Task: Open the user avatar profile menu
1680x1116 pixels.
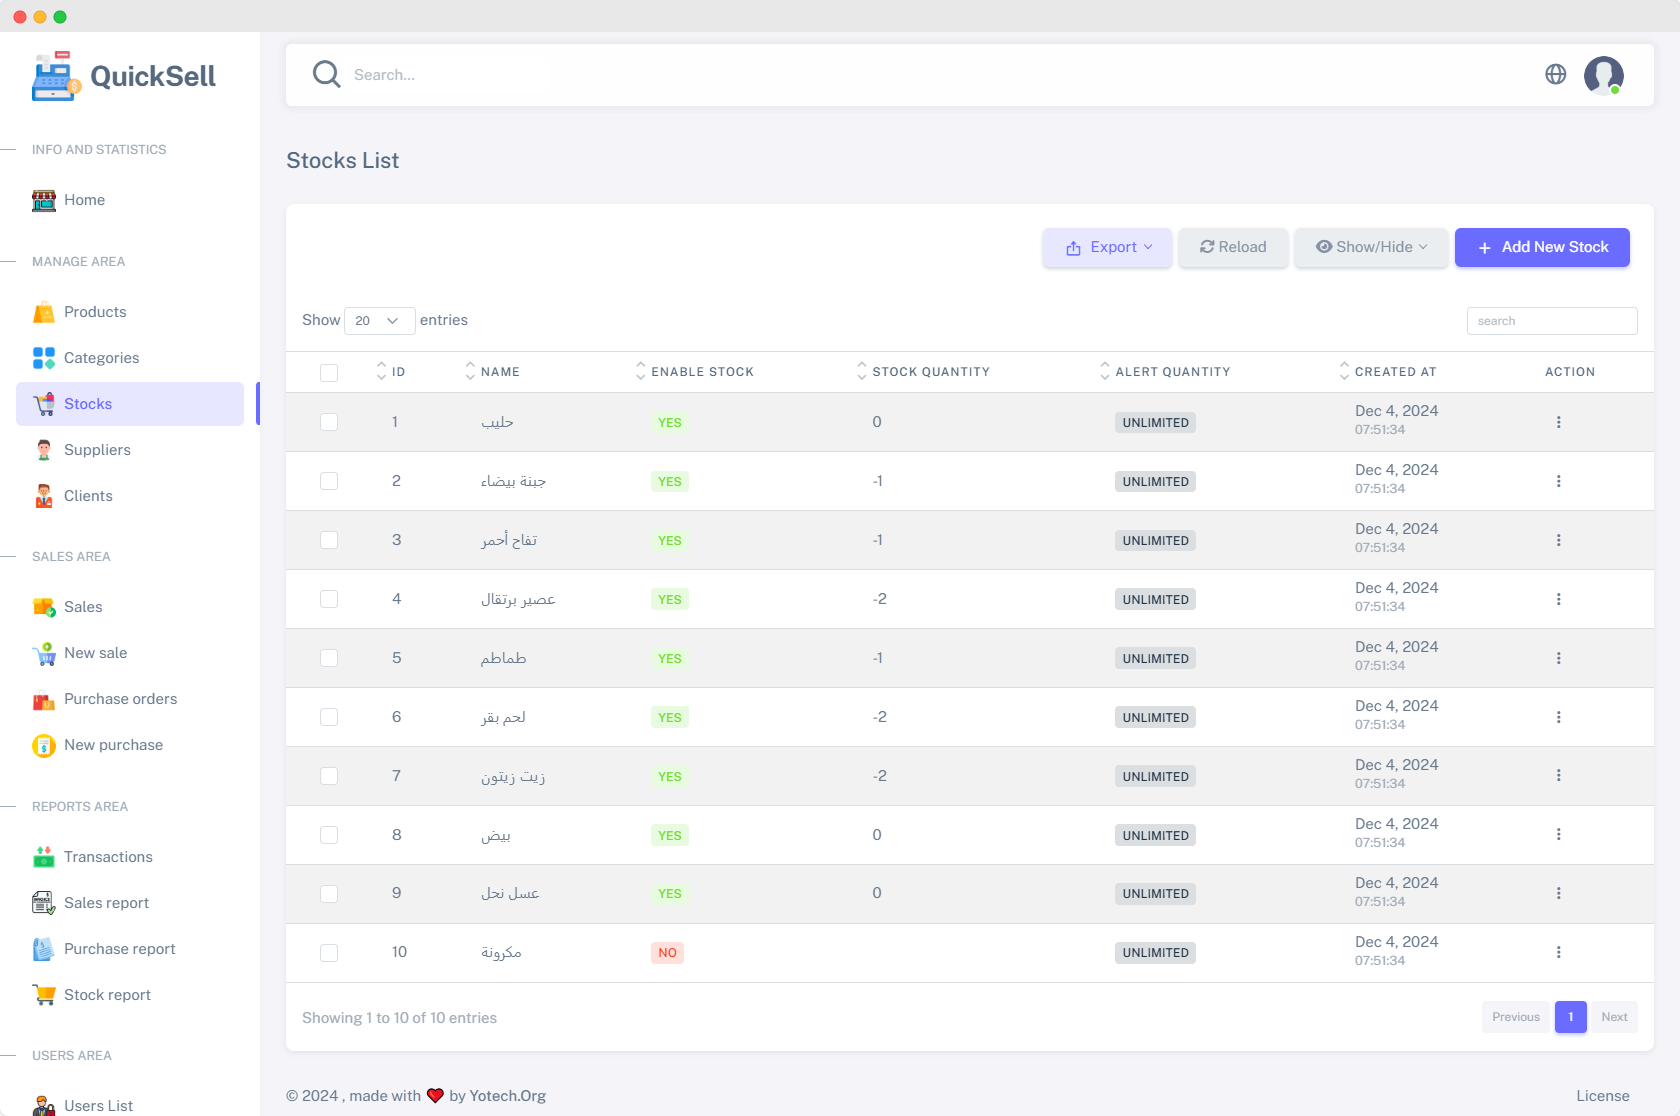Action: click(x=1604, y=75)
